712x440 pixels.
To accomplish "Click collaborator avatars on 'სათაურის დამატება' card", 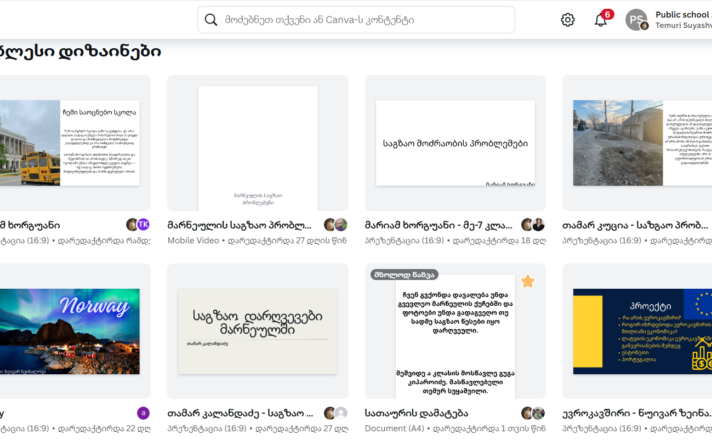I will (x=533, y=413).
